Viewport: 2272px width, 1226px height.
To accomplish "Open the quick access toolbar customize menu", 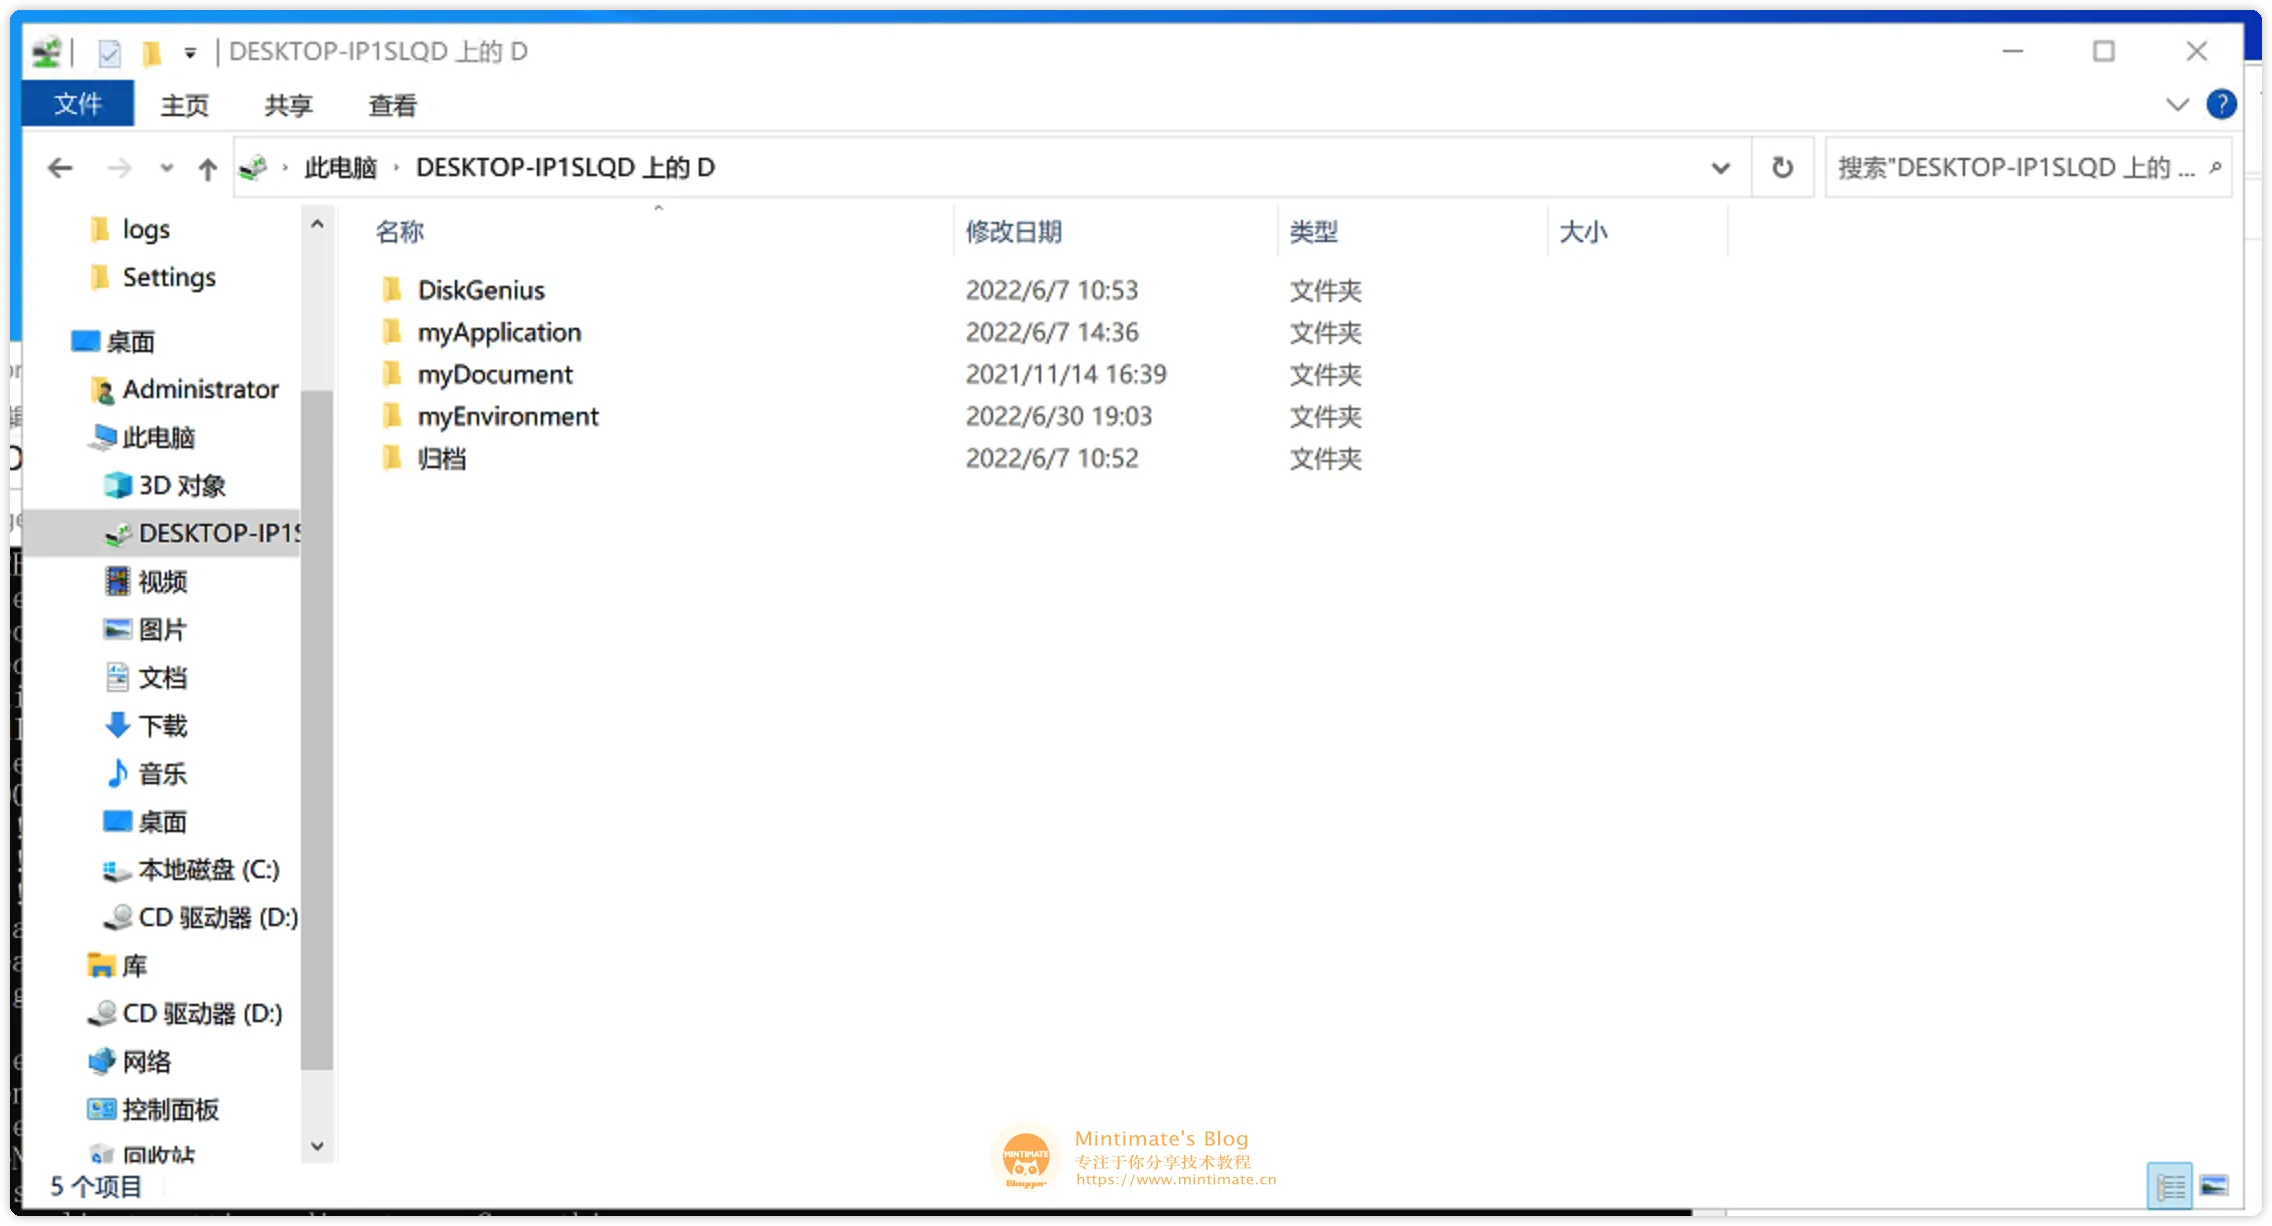I will [x=189, y=51].
